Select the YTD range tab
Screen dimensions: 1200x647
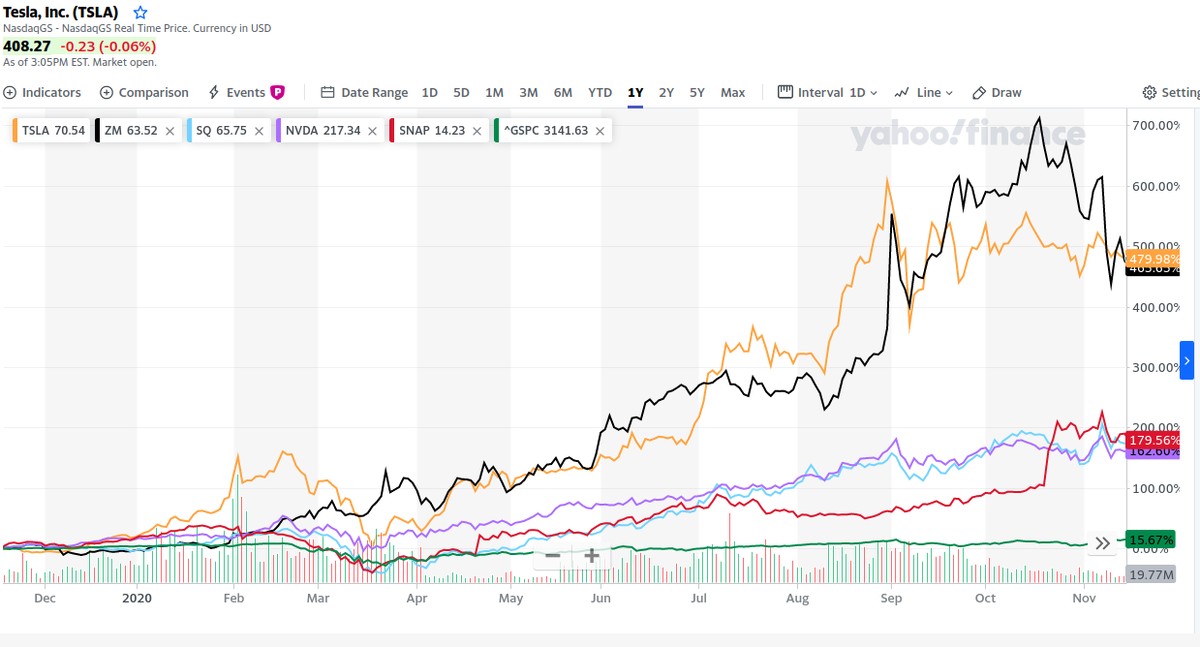click(x=599, y=92)
